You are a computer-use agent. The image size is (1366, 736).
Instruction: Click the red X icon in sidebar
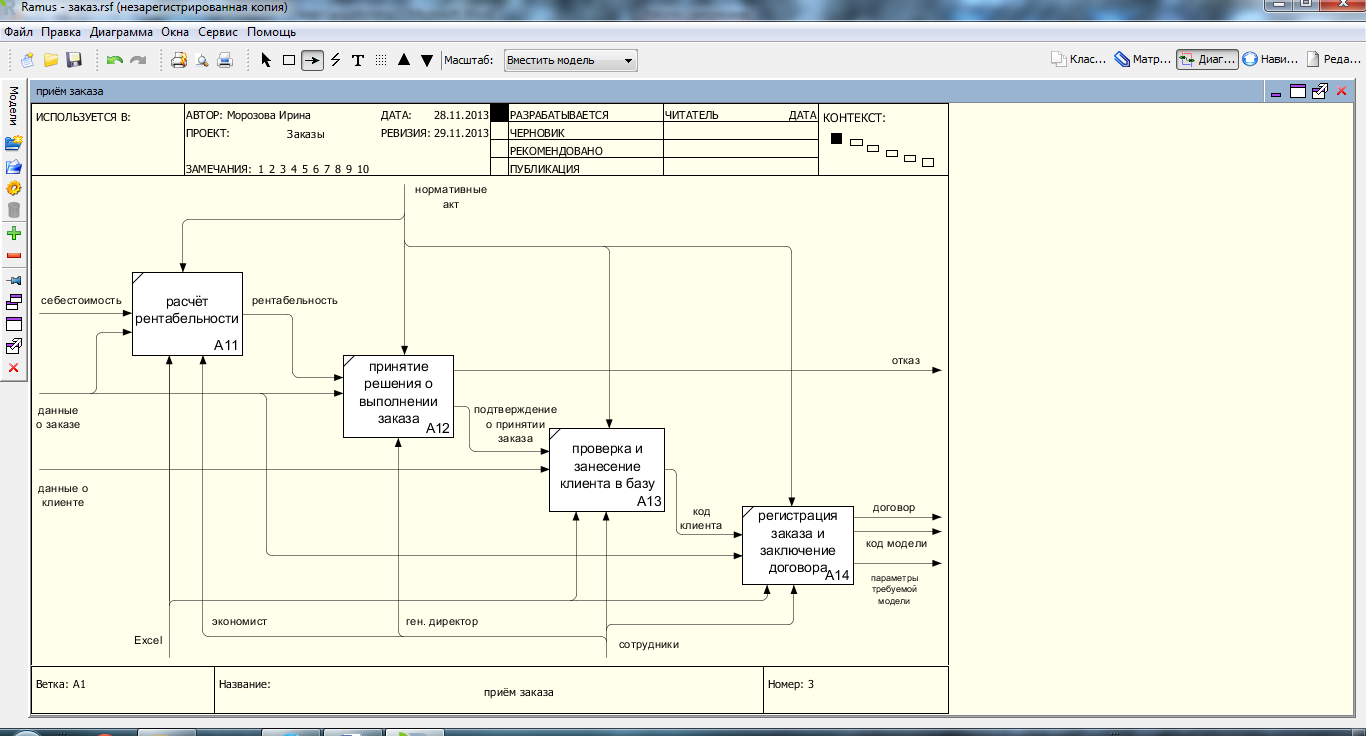point(14,368)
